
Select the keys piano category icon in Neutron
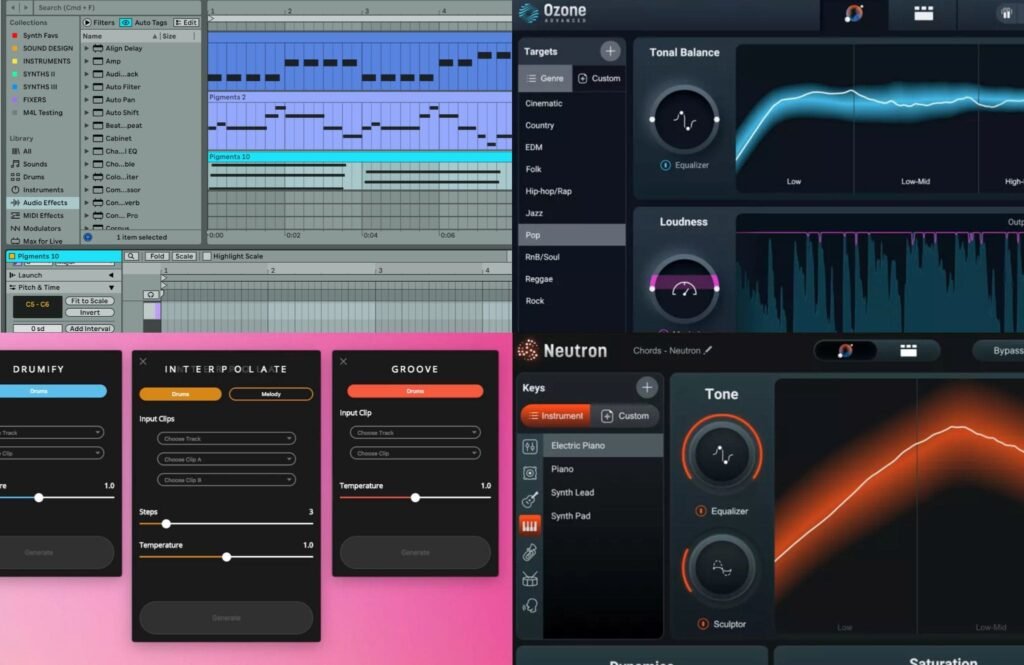click(x=530, y=526)
